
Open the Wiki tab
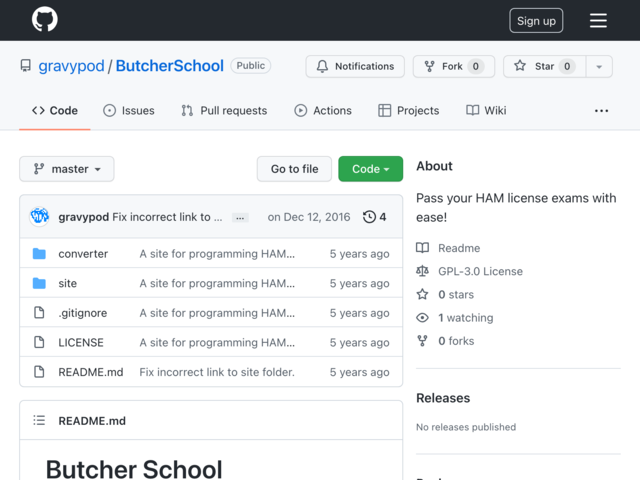pyautogui.click(x=486, y=111)
